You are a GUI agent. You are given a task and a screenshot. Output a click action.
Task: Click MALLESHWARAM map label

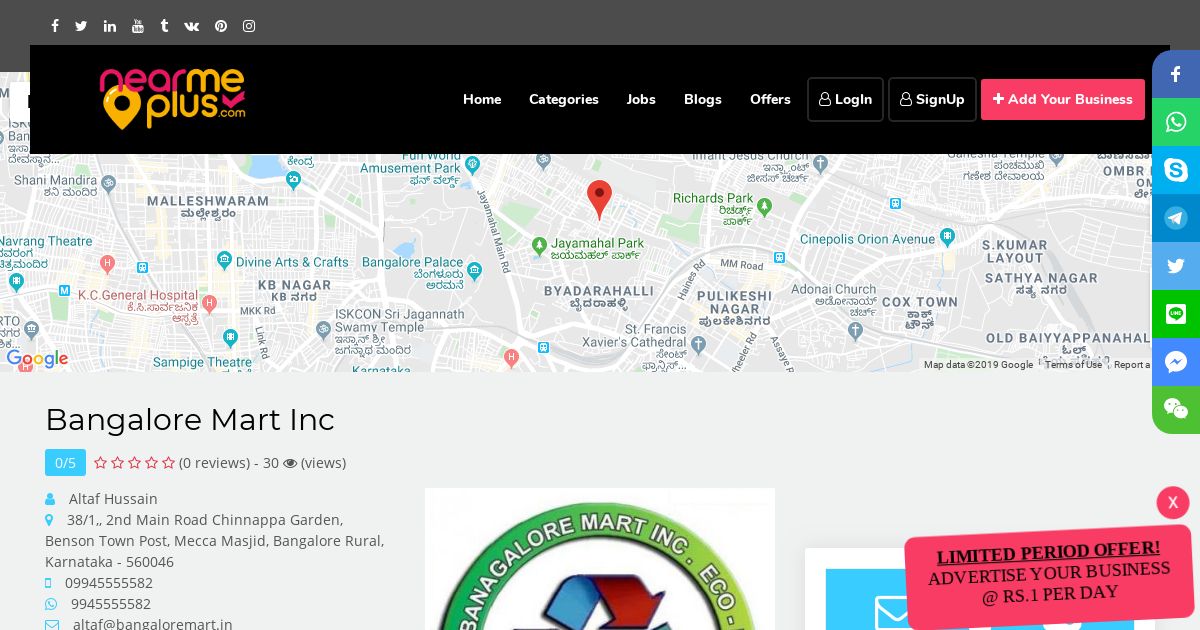point(208,201)
